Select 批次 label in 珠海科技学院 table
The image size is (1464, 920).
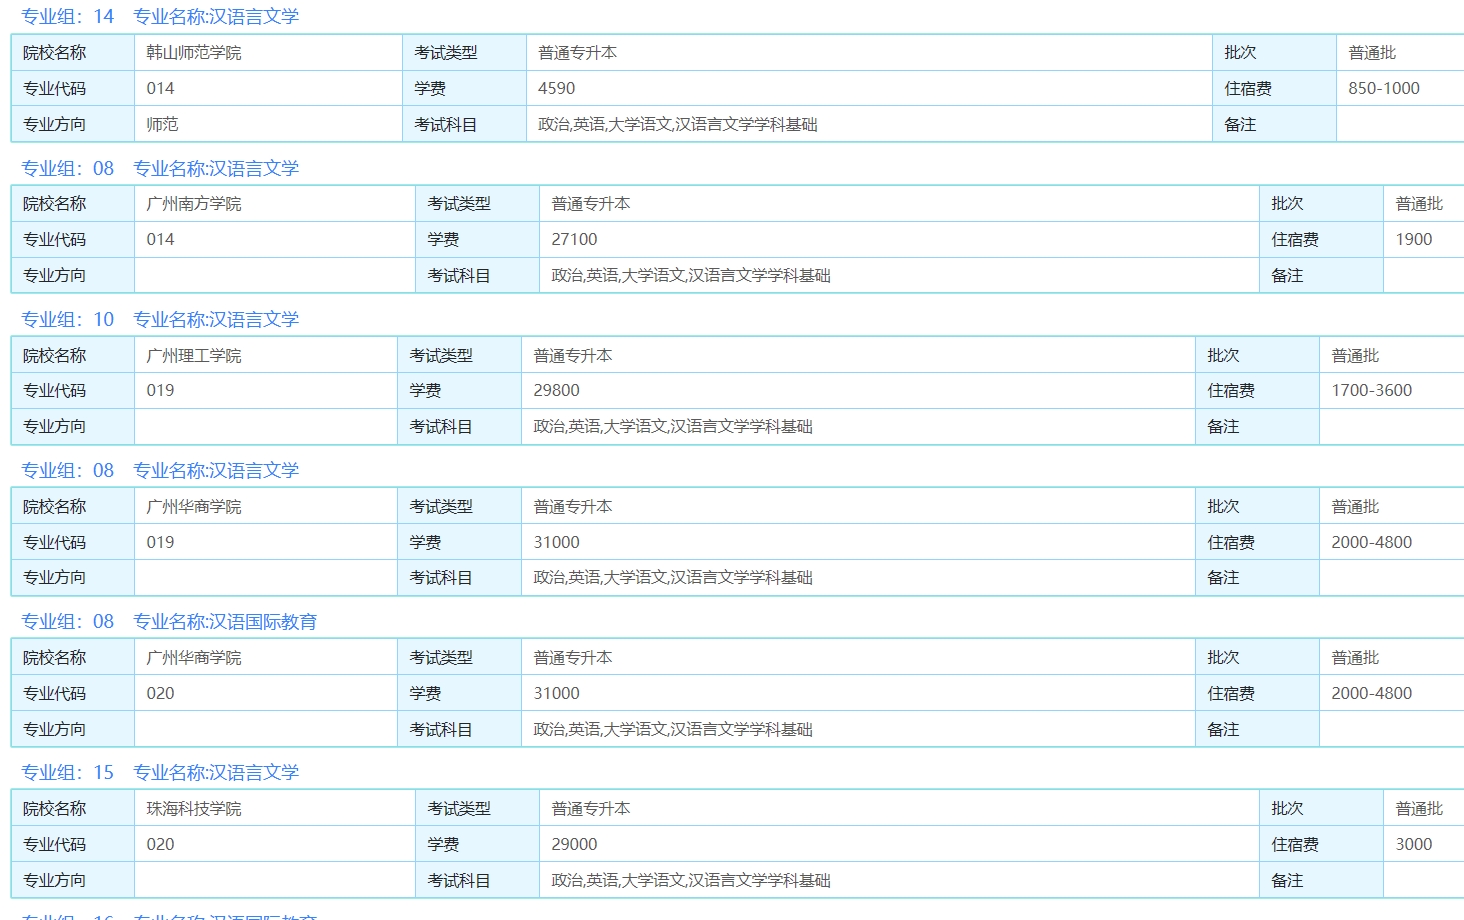point(1287,809)
